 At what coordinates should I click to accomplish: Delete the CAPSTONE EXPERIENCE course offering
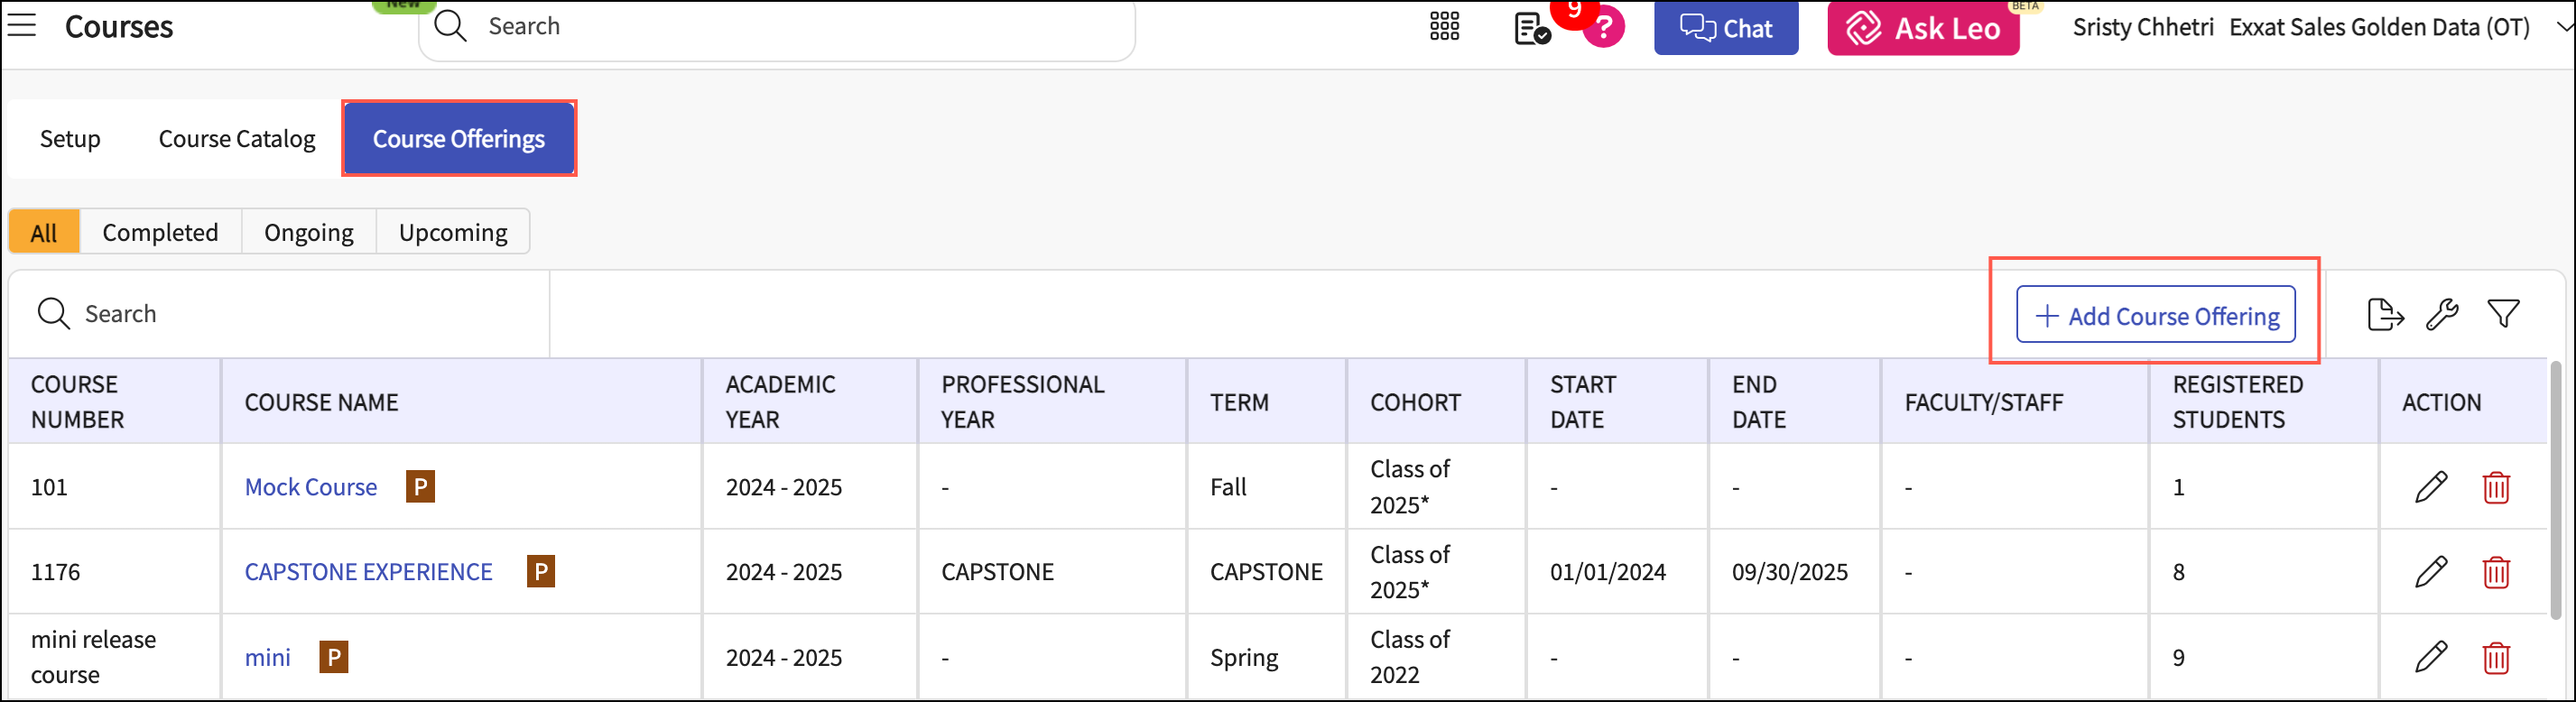pyautogui.click(x=2496, y=572)
